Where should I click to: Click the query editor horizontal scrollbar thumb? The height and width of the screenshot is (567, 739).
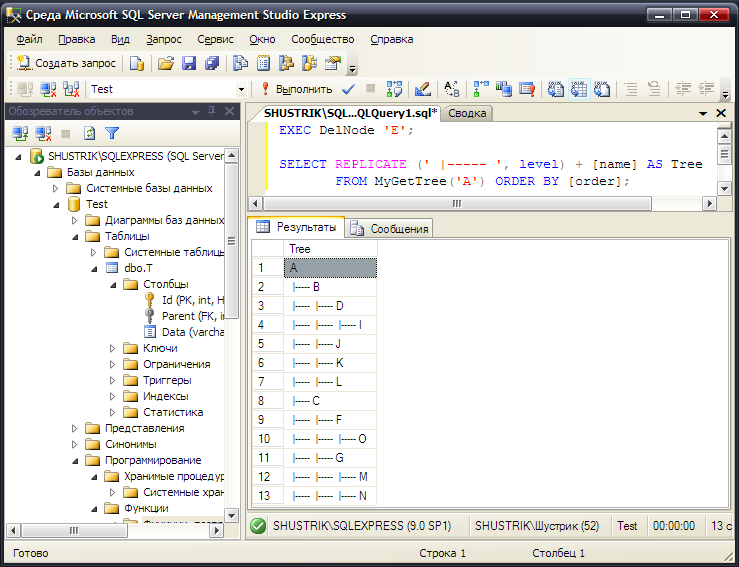coord(457,204)
